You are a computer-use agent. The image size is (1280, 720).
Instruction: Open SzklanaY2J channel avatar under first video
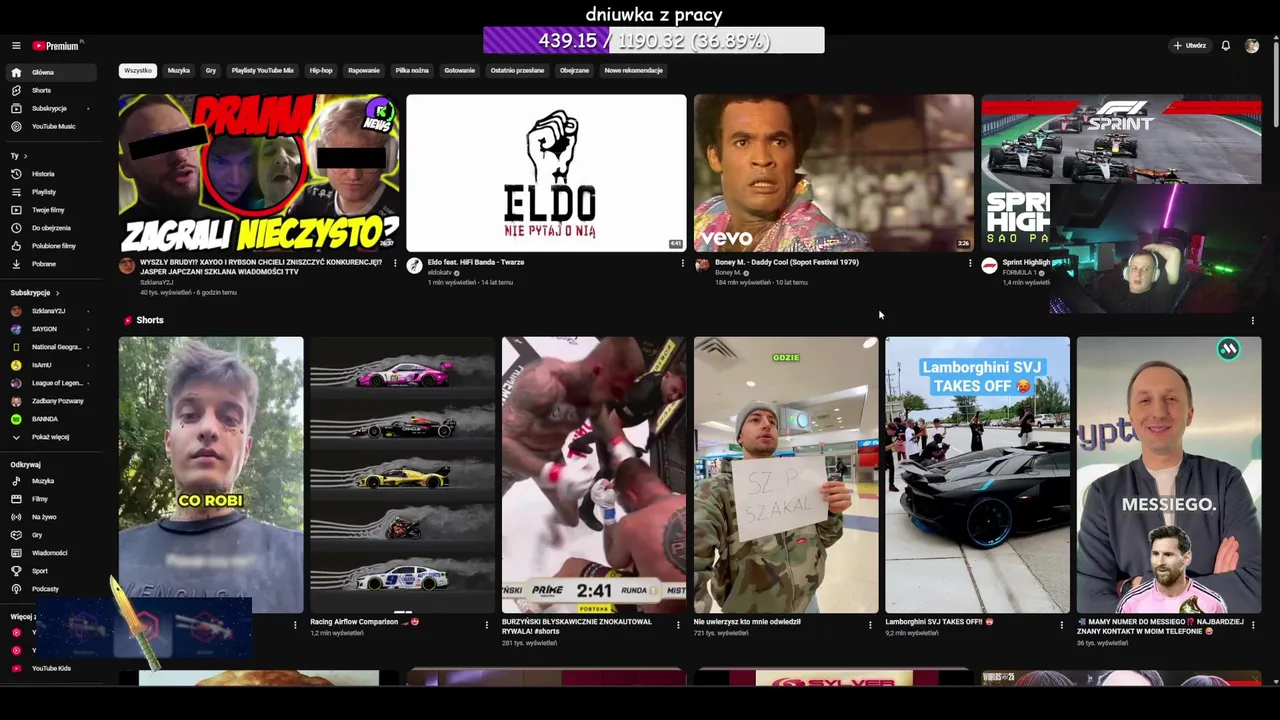(x=127, y=266)
